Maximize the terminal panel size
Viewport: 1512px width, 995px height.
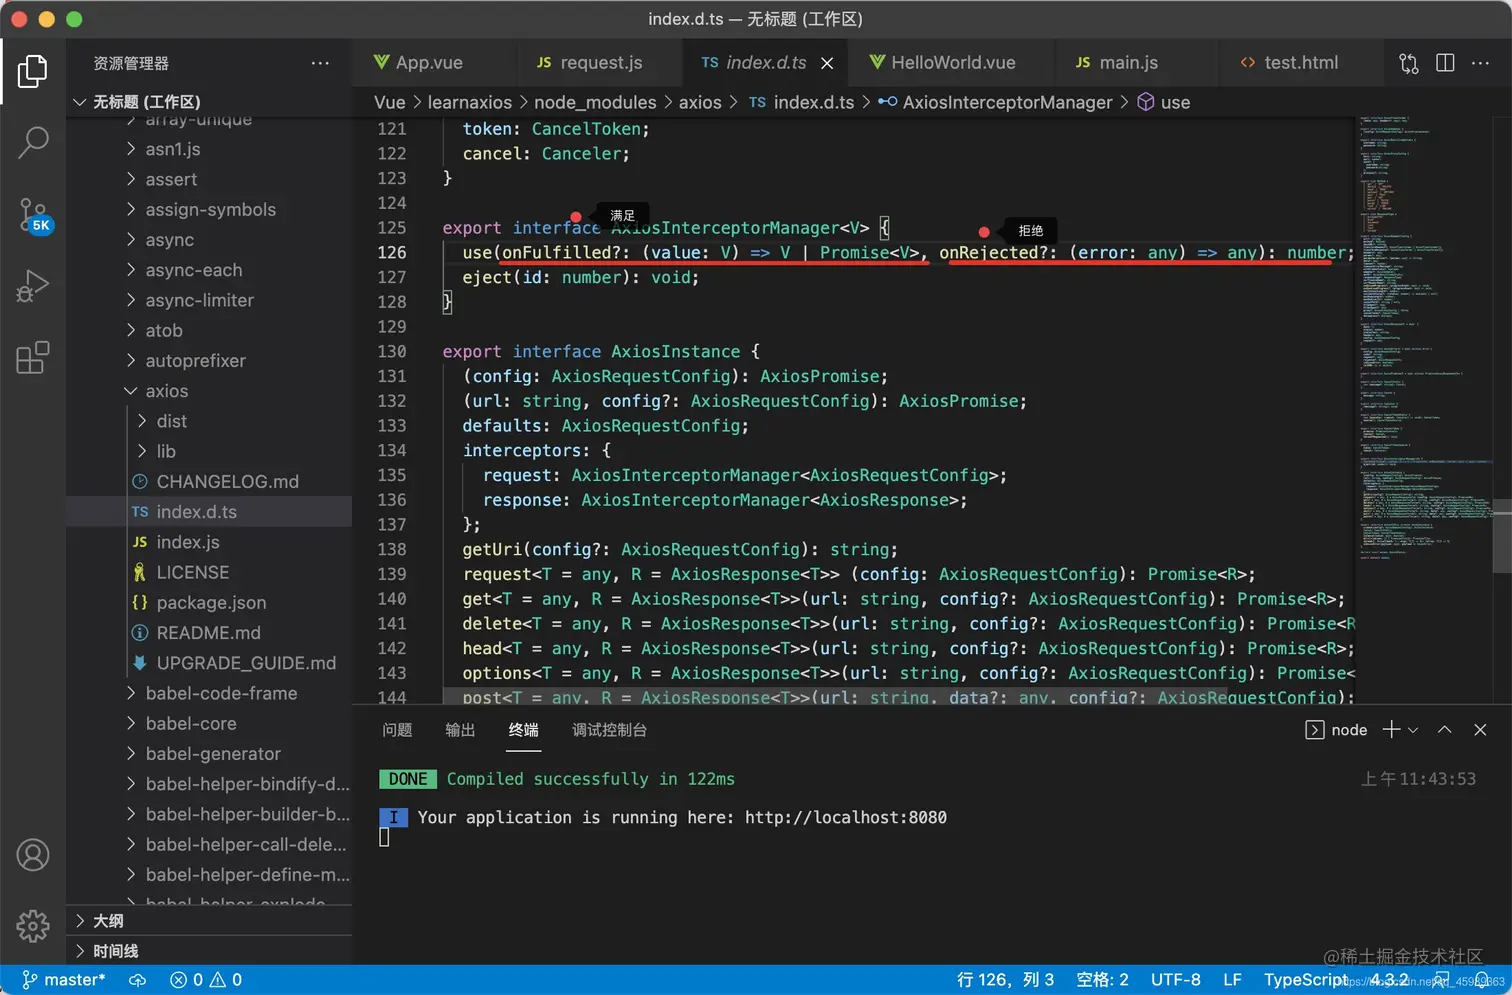pos(1445,730)
